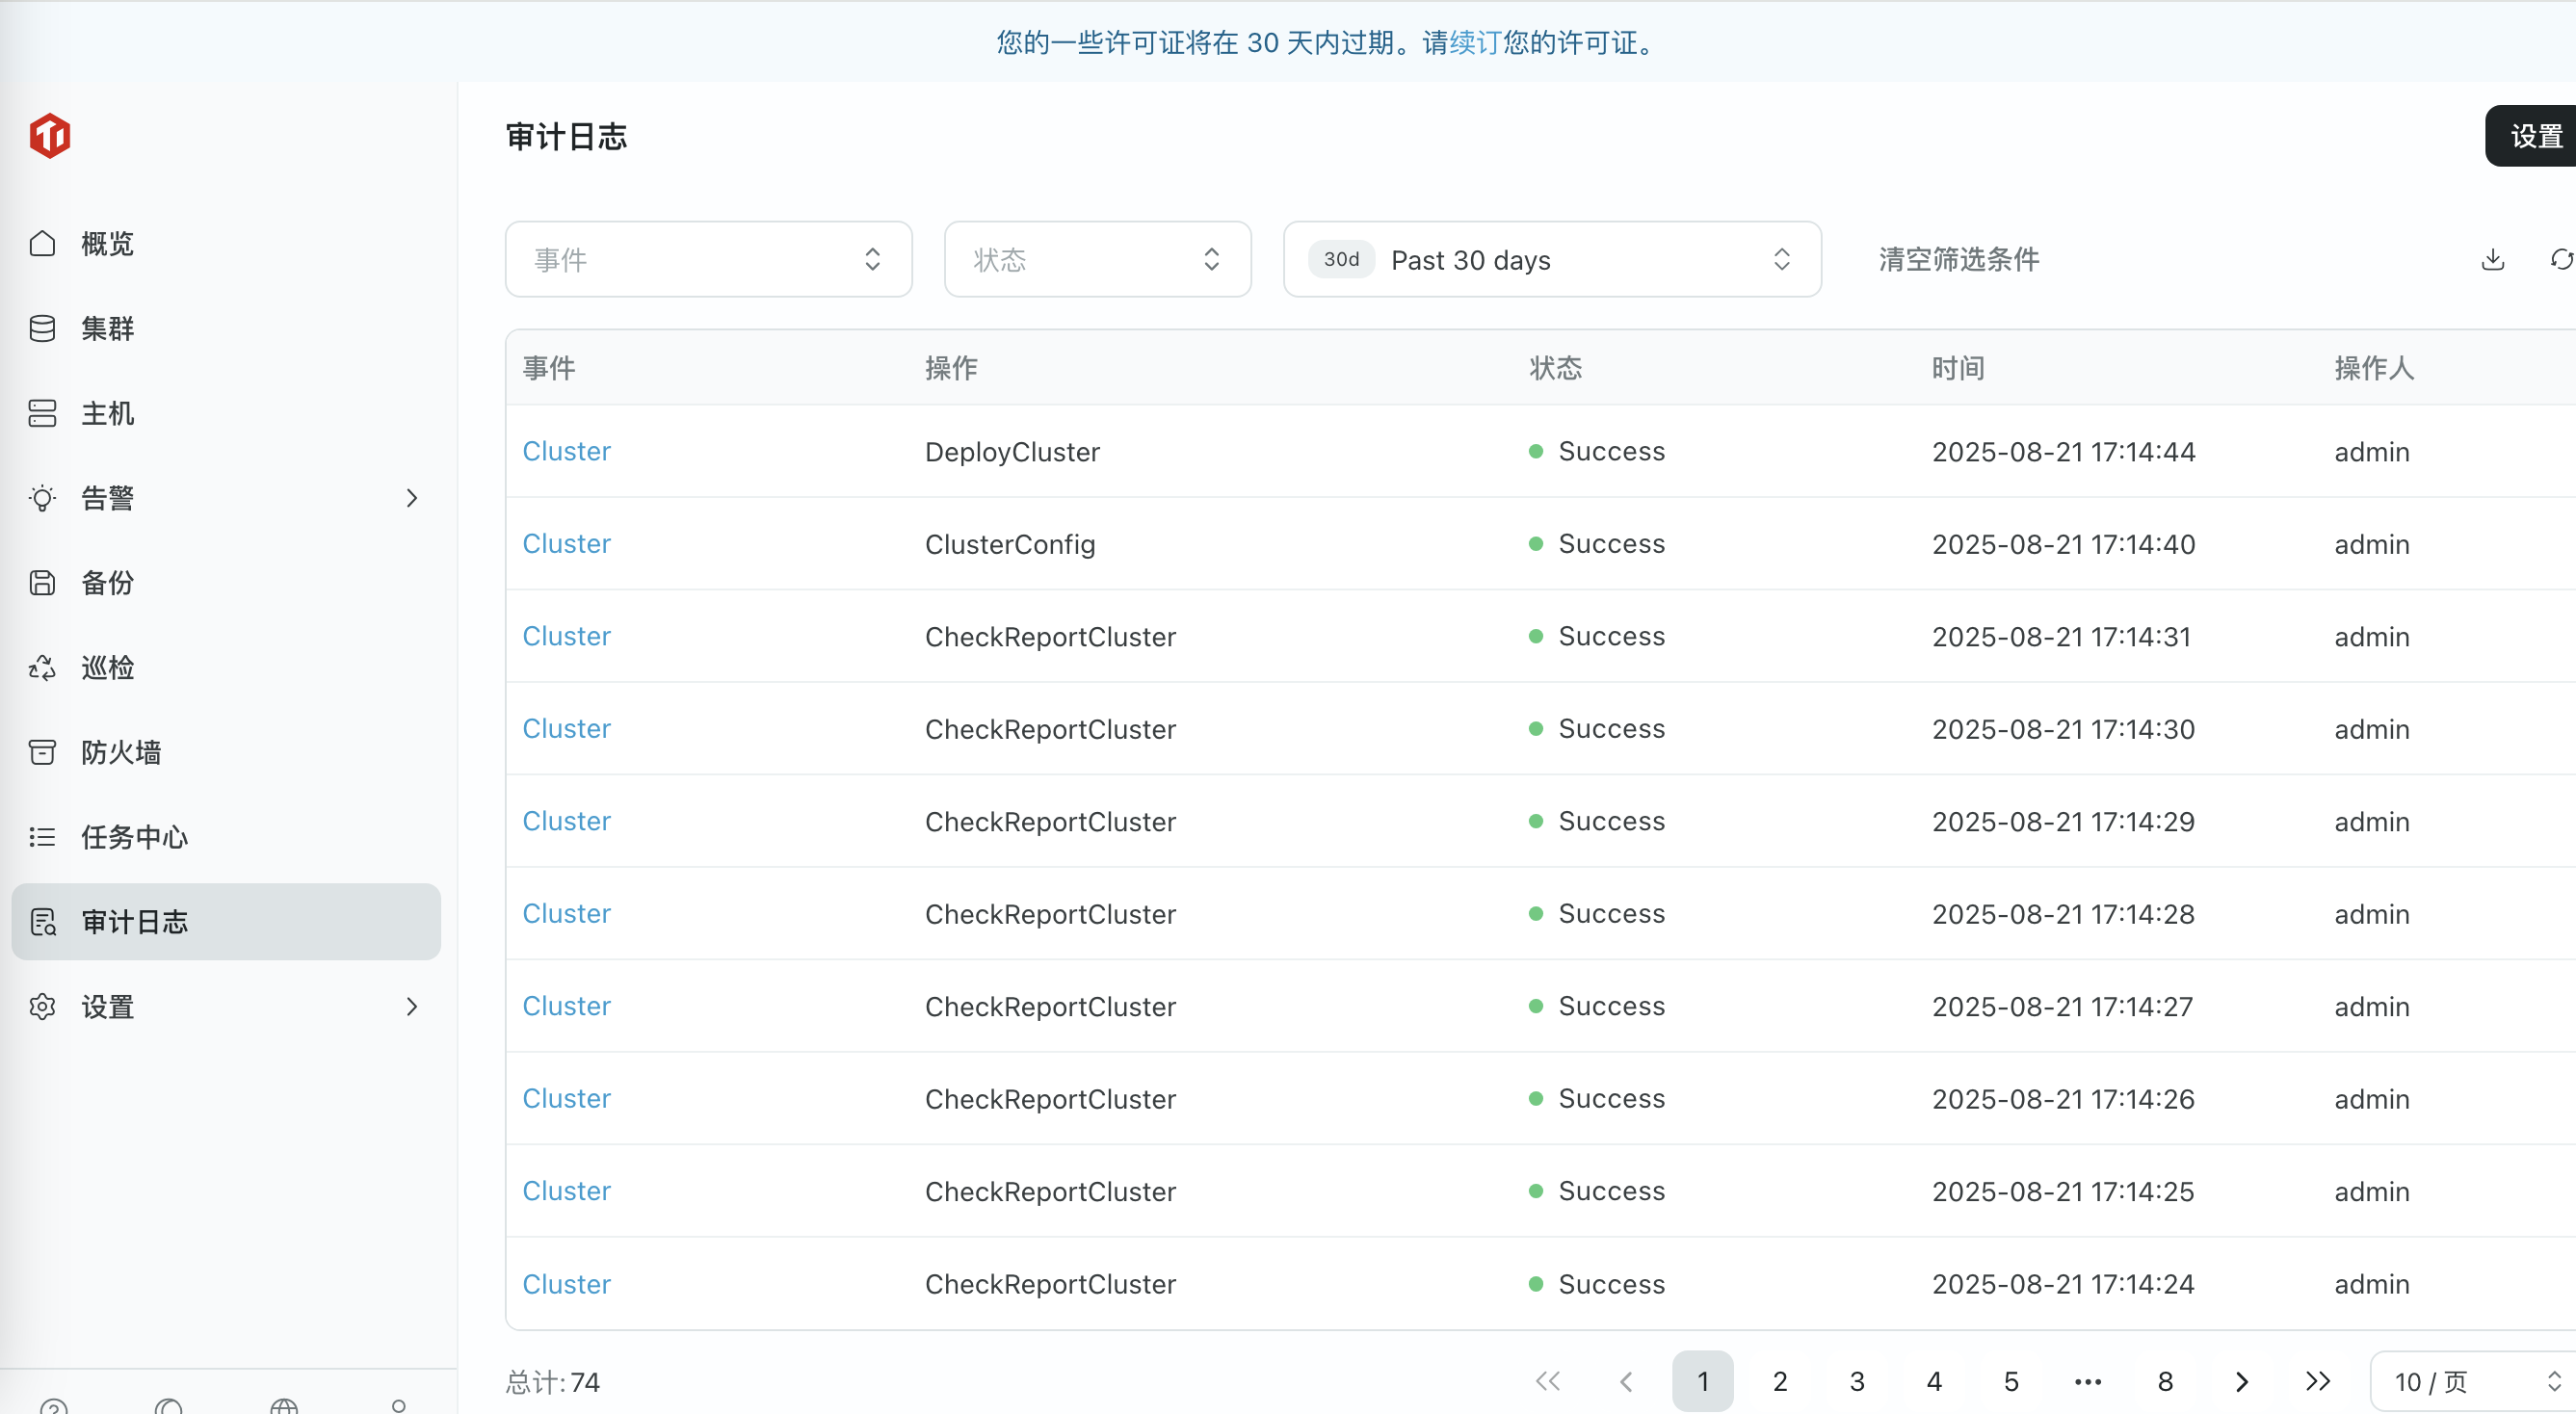This screenshot has height=1414, width=2576.
Task: Click the 续订 renew license link
Action: point(1476,42)
